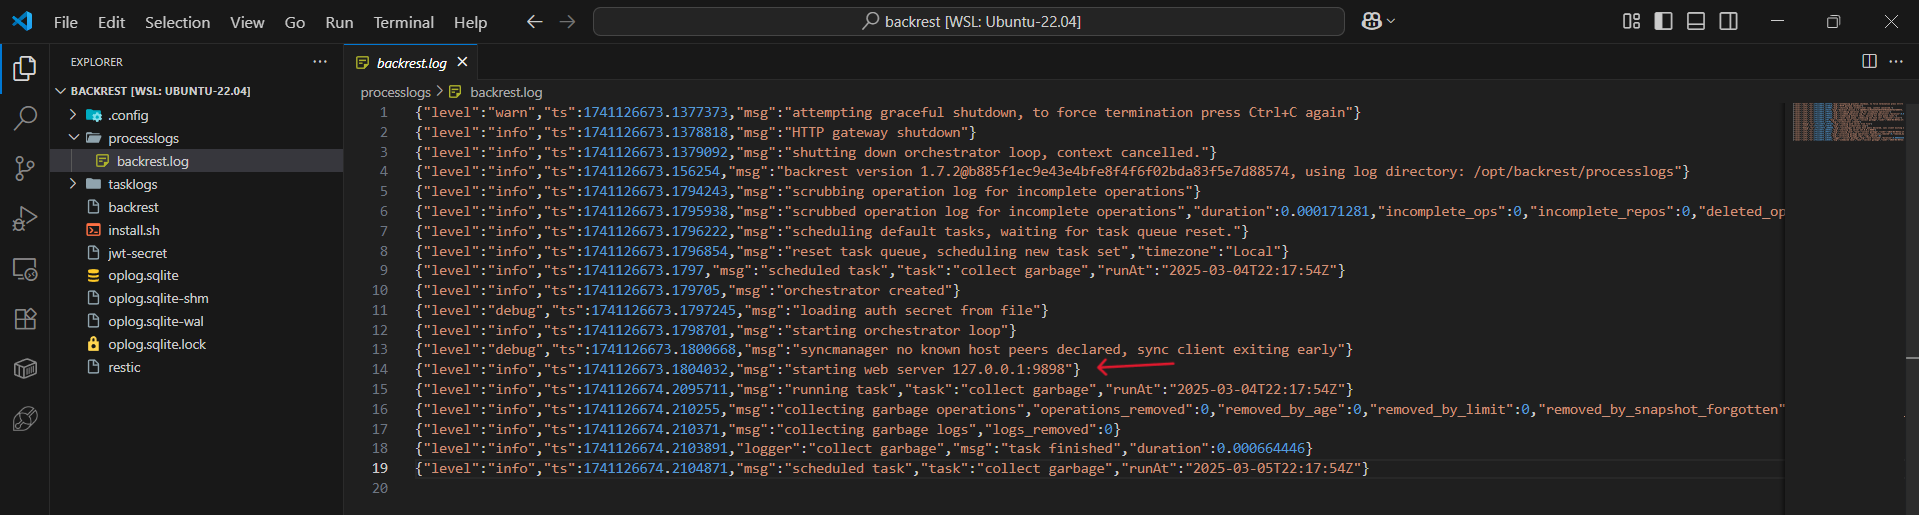Click the last activity bar icon below Containers
The height and width of the screenshot is (515, 1919).
[x=25, y=419]
